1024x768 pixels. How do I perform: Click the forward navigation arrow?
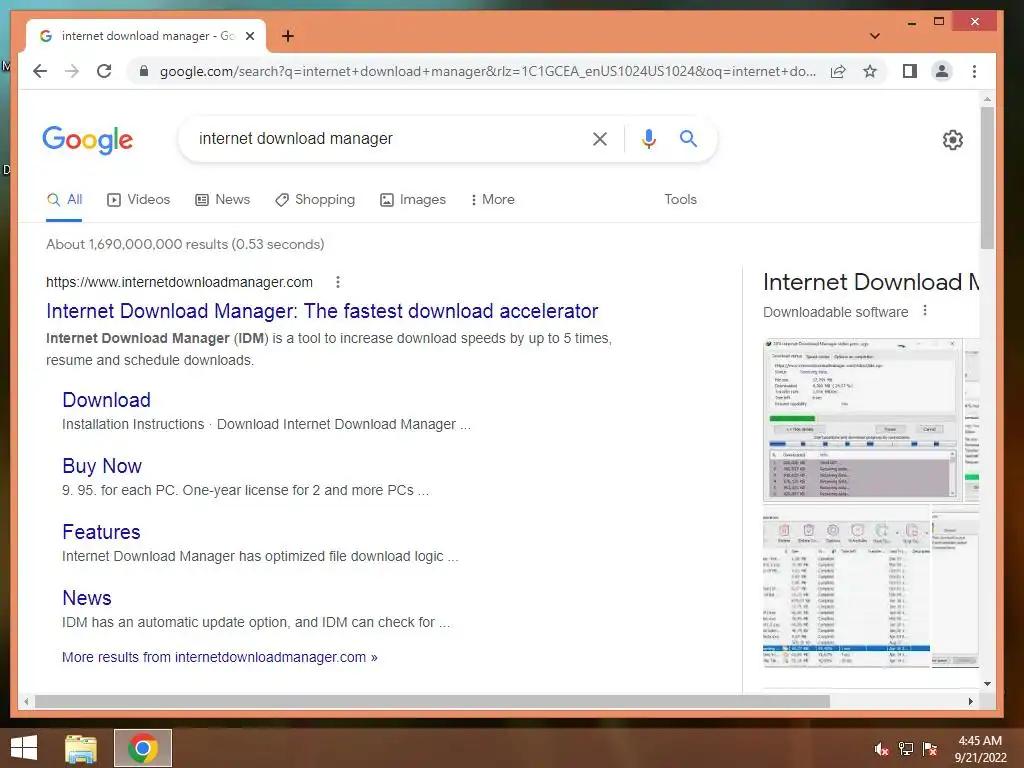coord(72,71)
